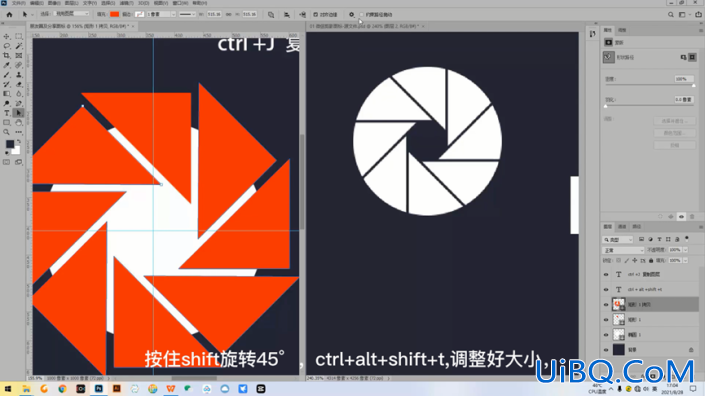Swap foreground and background colors
This screenshot has height=396, width=705.
[x=19, y=141]
